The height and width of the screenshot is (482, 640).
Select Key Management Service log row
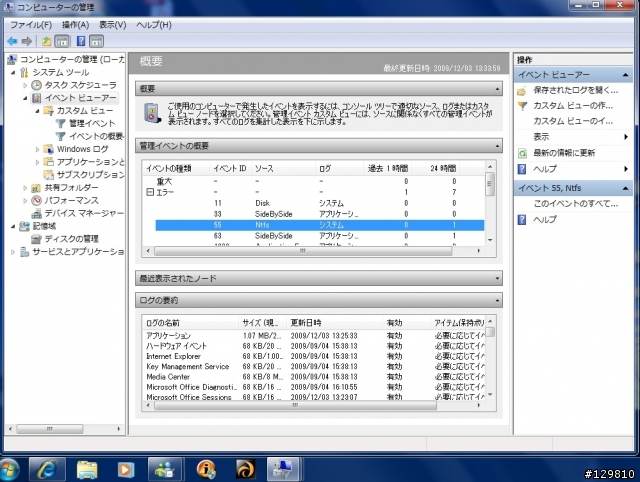coord(314,366)
